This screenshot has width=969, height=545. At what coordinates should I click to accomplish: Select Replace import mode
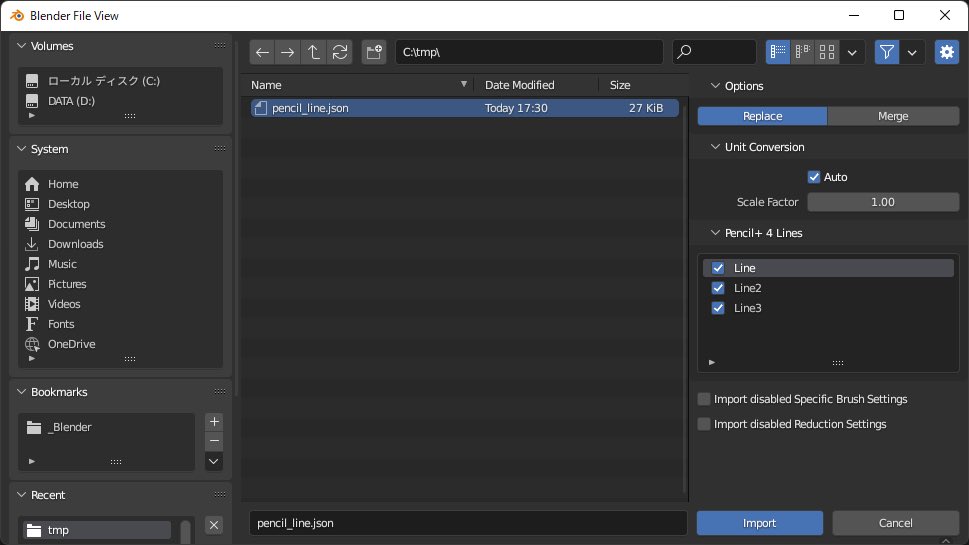762,116
